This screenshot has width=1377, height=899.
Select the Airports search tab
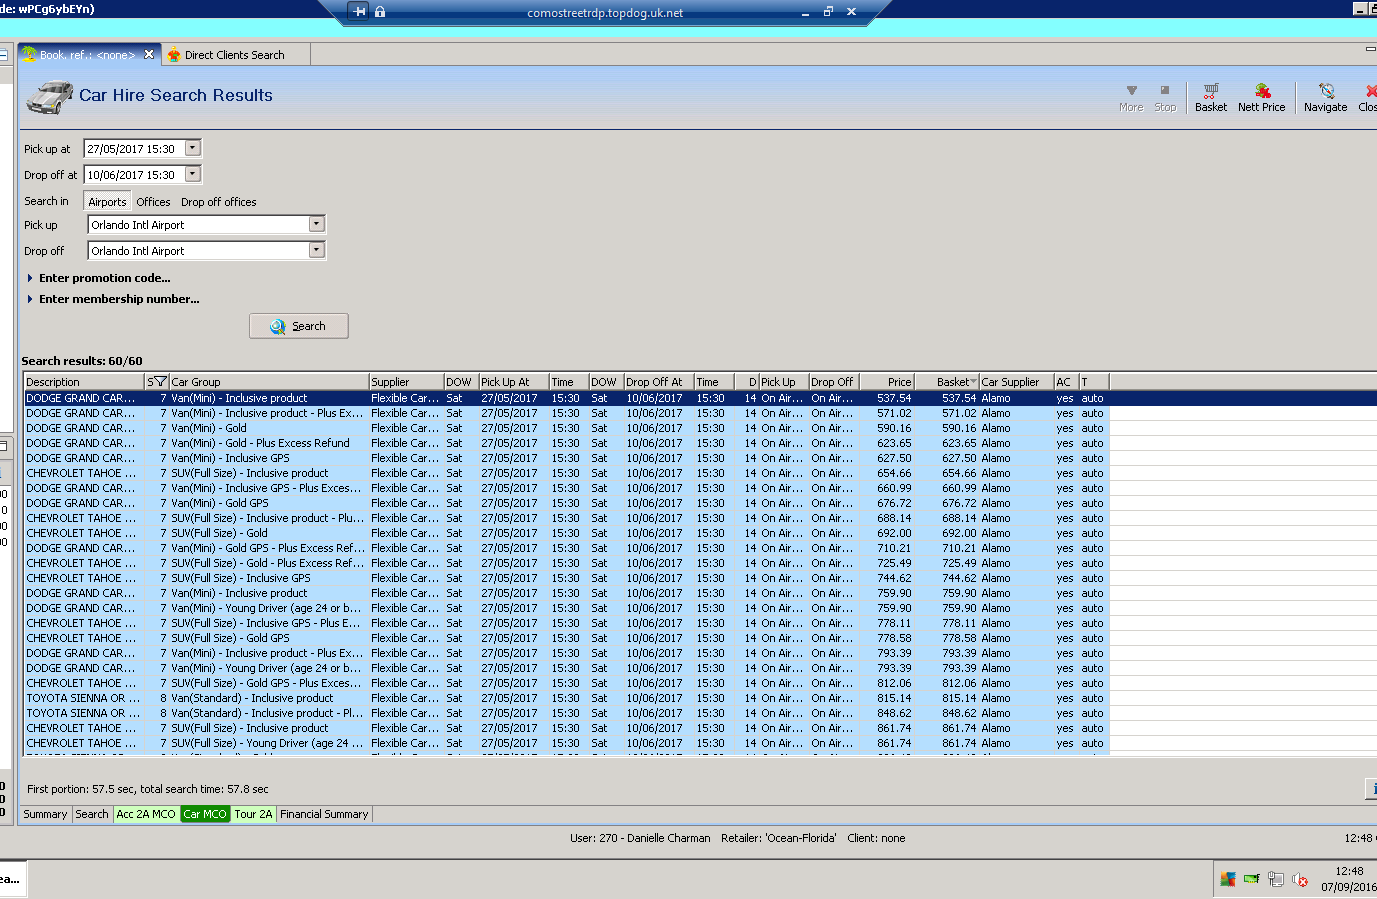tap(107, 201)
